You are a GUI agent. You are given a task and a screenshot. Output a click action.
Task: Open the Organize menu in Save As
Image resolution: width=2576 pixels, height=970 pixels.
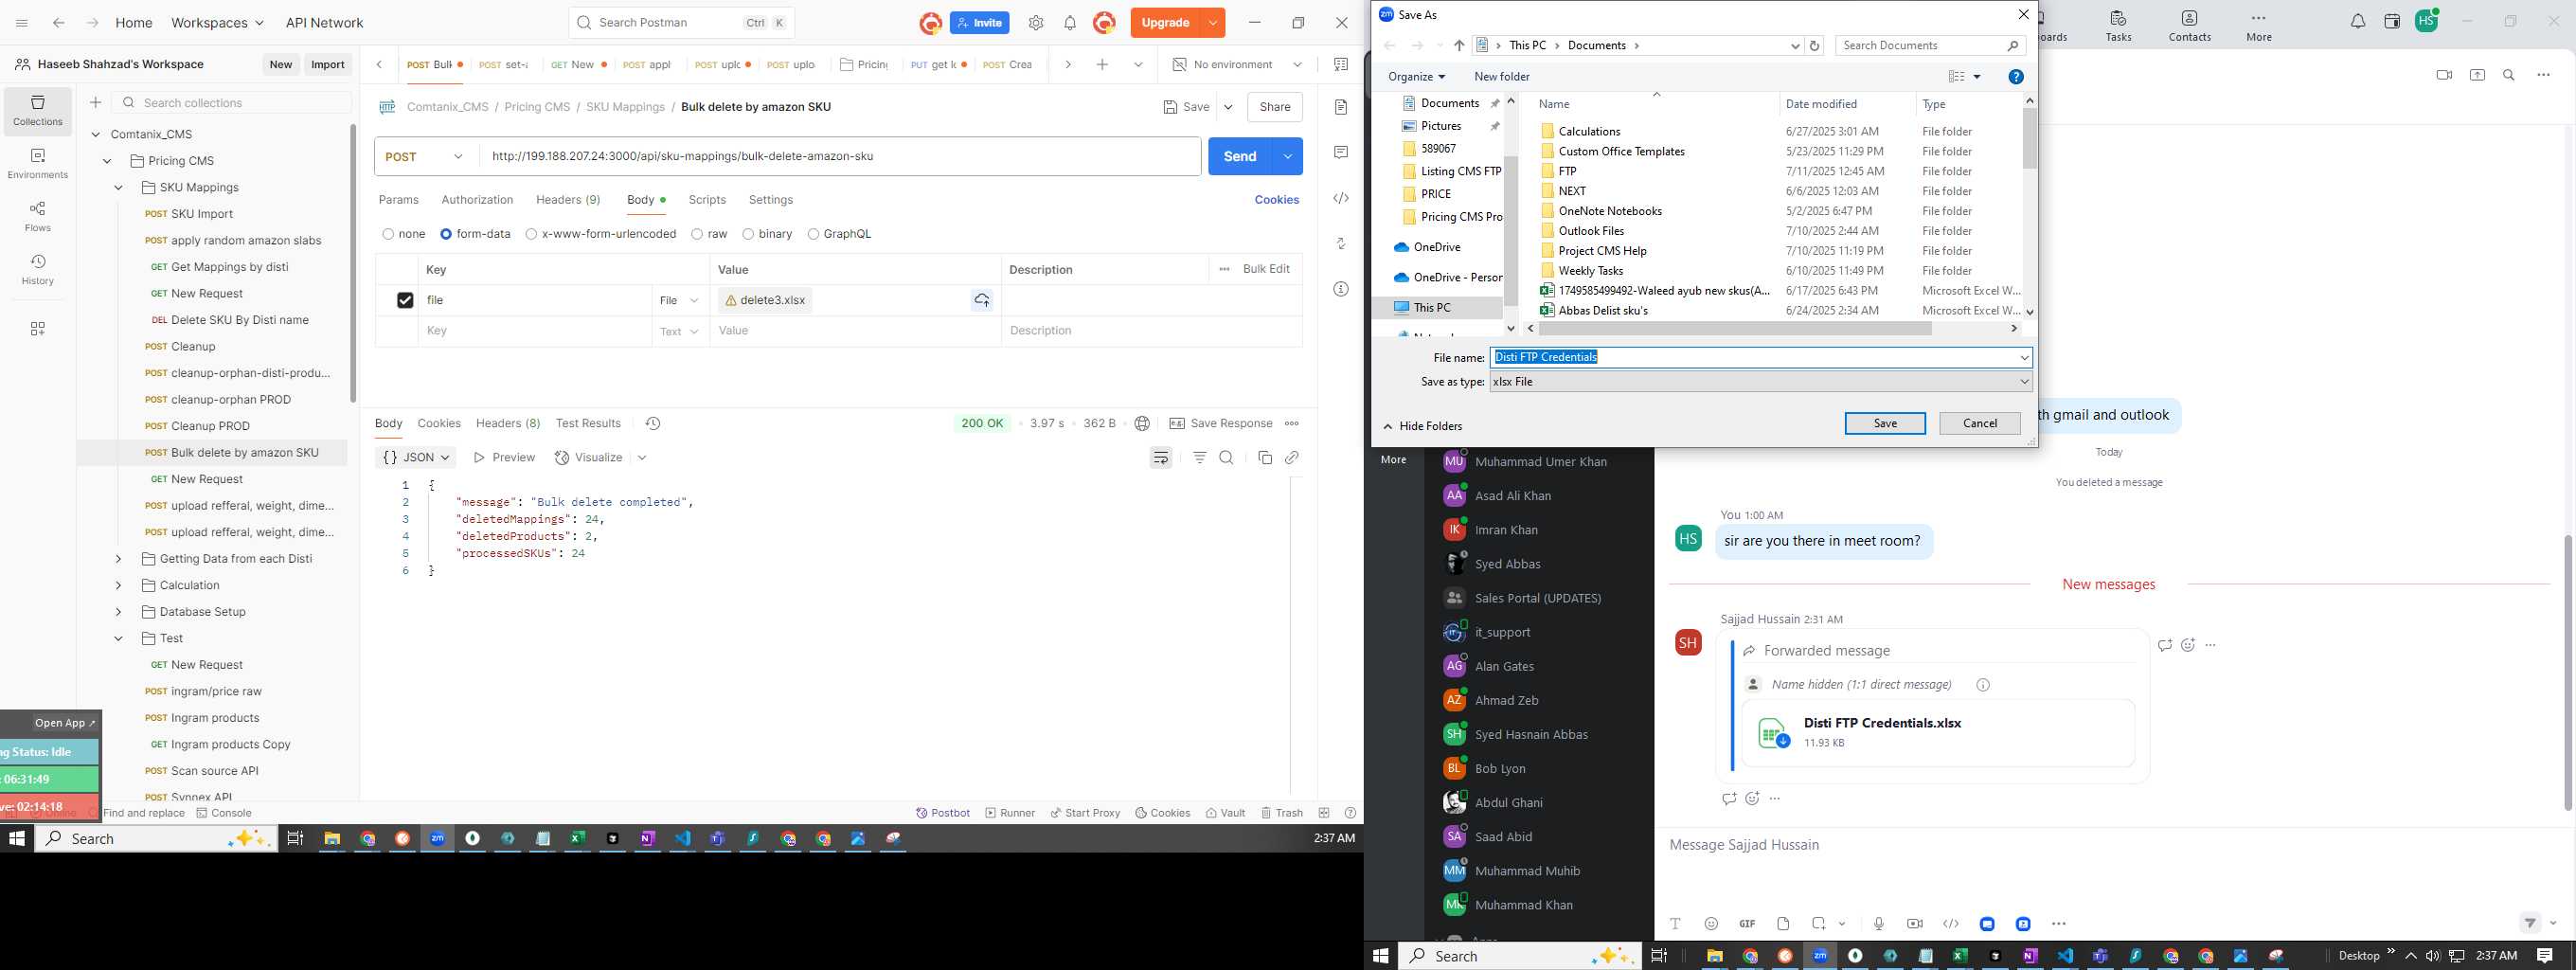tap(1416, 77)
